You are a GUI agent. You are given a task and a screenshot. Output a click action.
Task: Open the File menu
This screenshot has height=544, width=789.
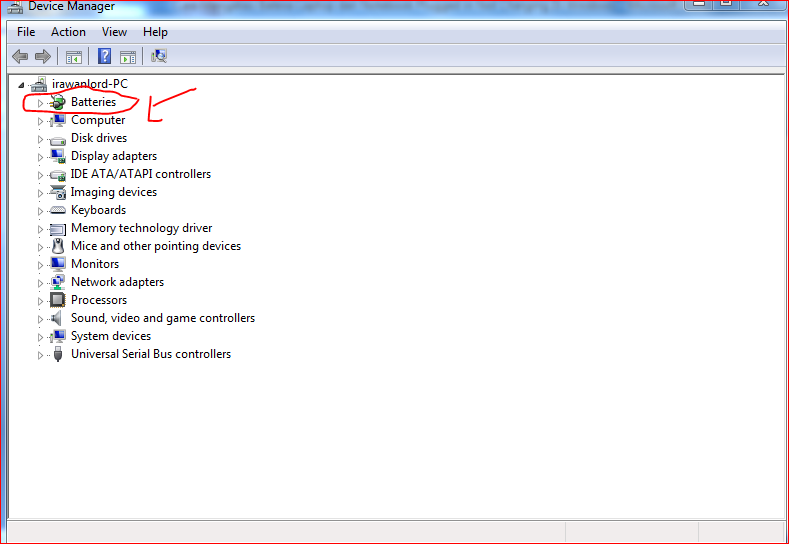pyautogui.click(x=26, y=32)
